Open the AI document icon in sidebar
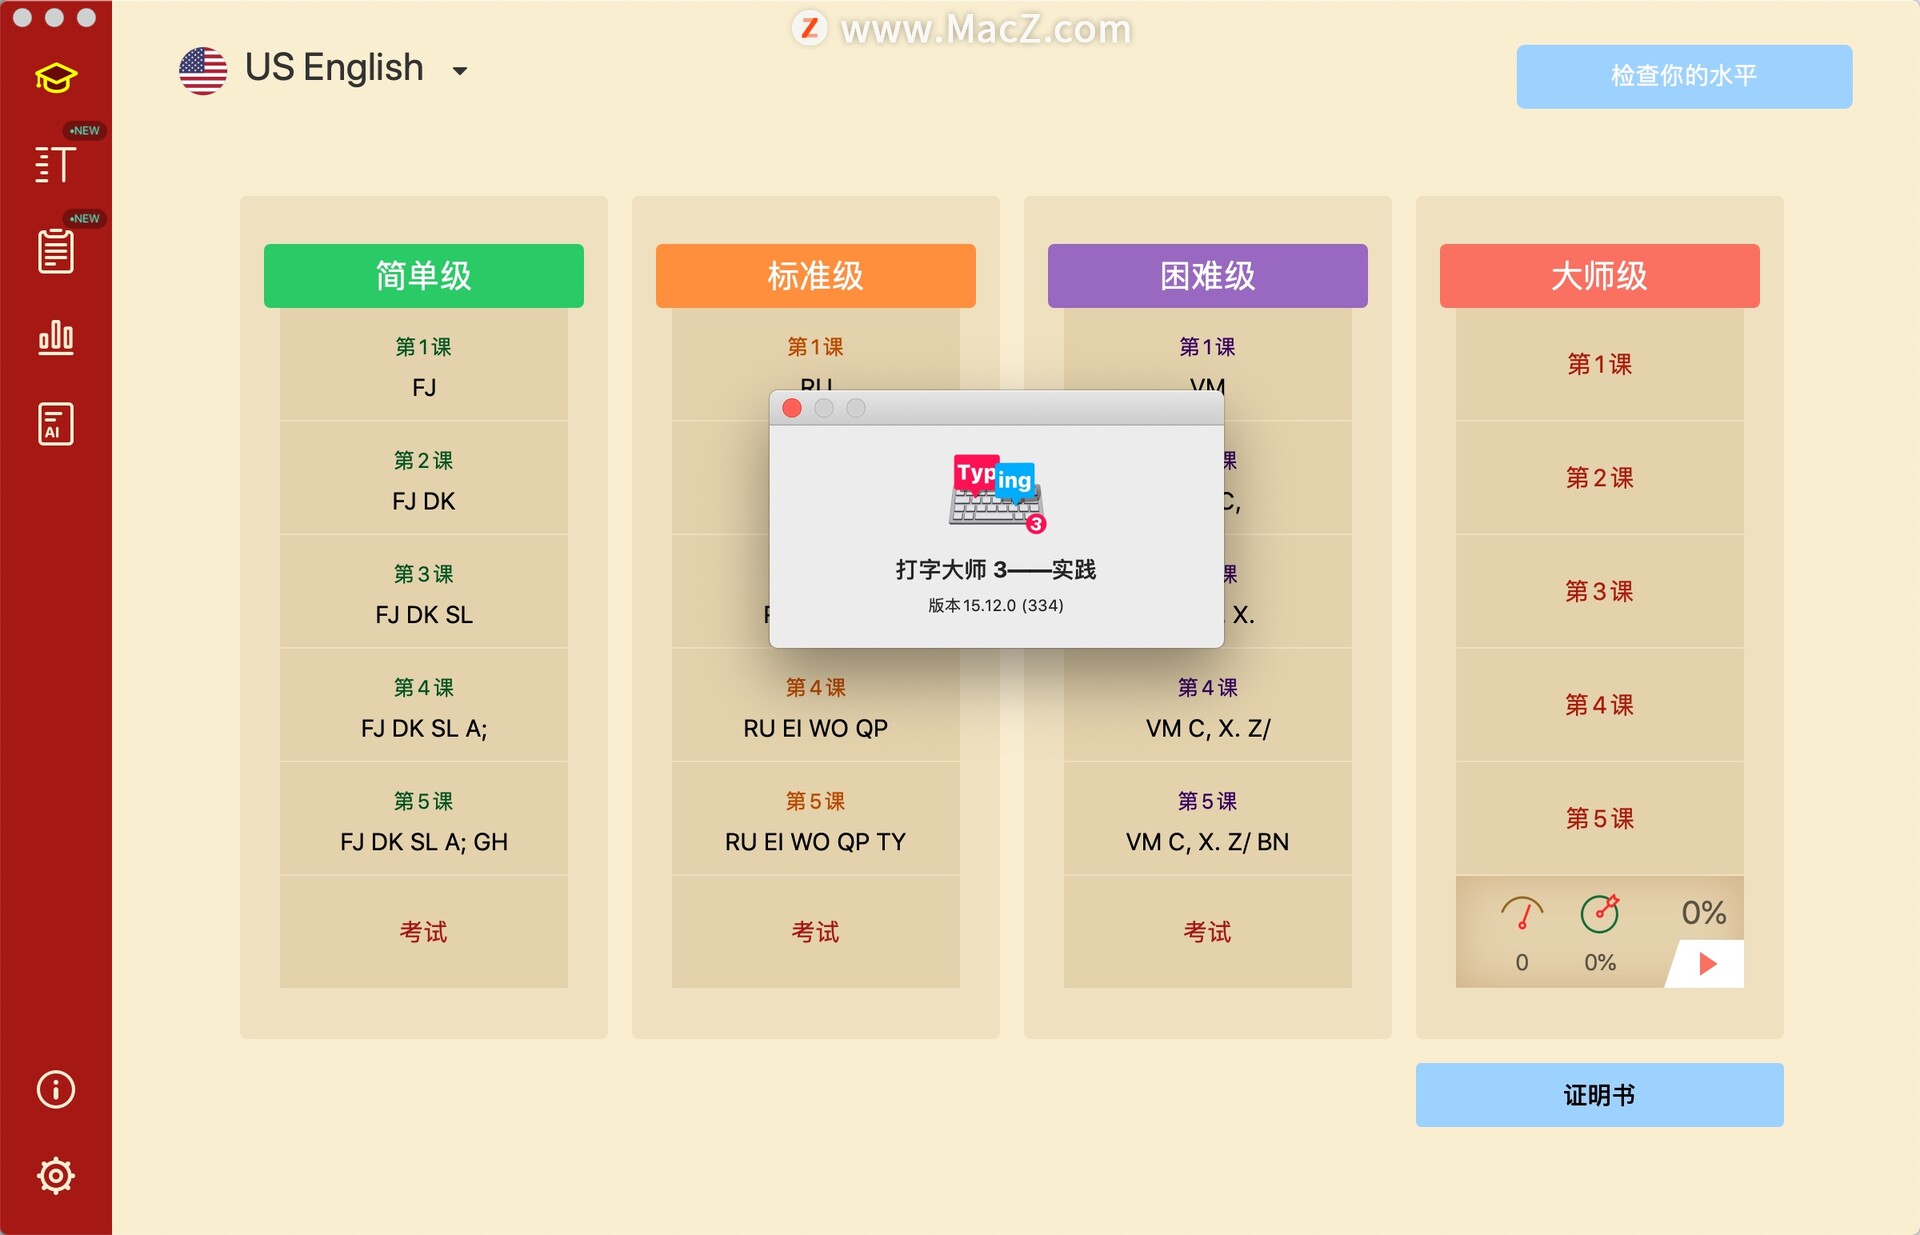Screen dimensions: 1920x1235 (56, 424)
